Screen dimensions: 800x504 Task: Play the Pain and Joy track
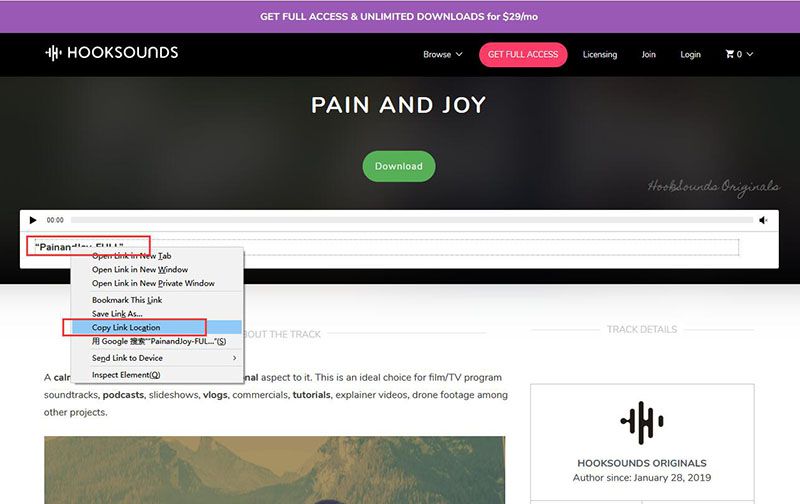coord(33,220)
